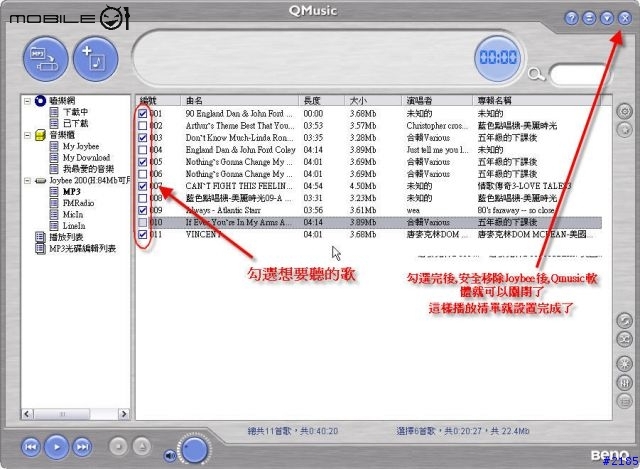Open My Joybee folder
This screenshot has height=469, width=640.
[81, 146]
